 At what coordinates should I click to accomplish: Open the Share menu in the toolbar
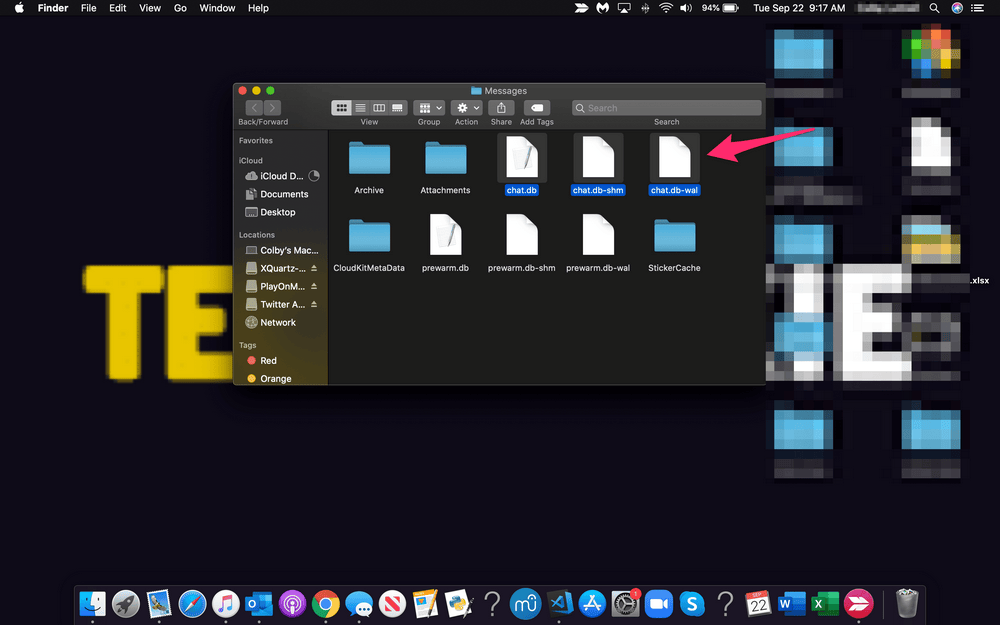point(501,107)
